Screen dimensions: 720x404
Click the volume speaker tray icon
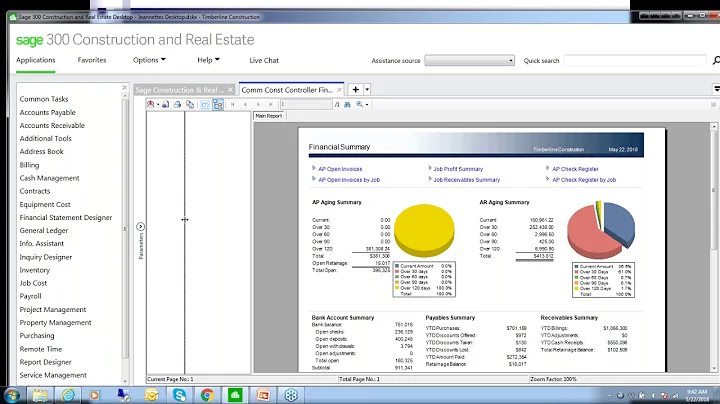click(653, 395)
